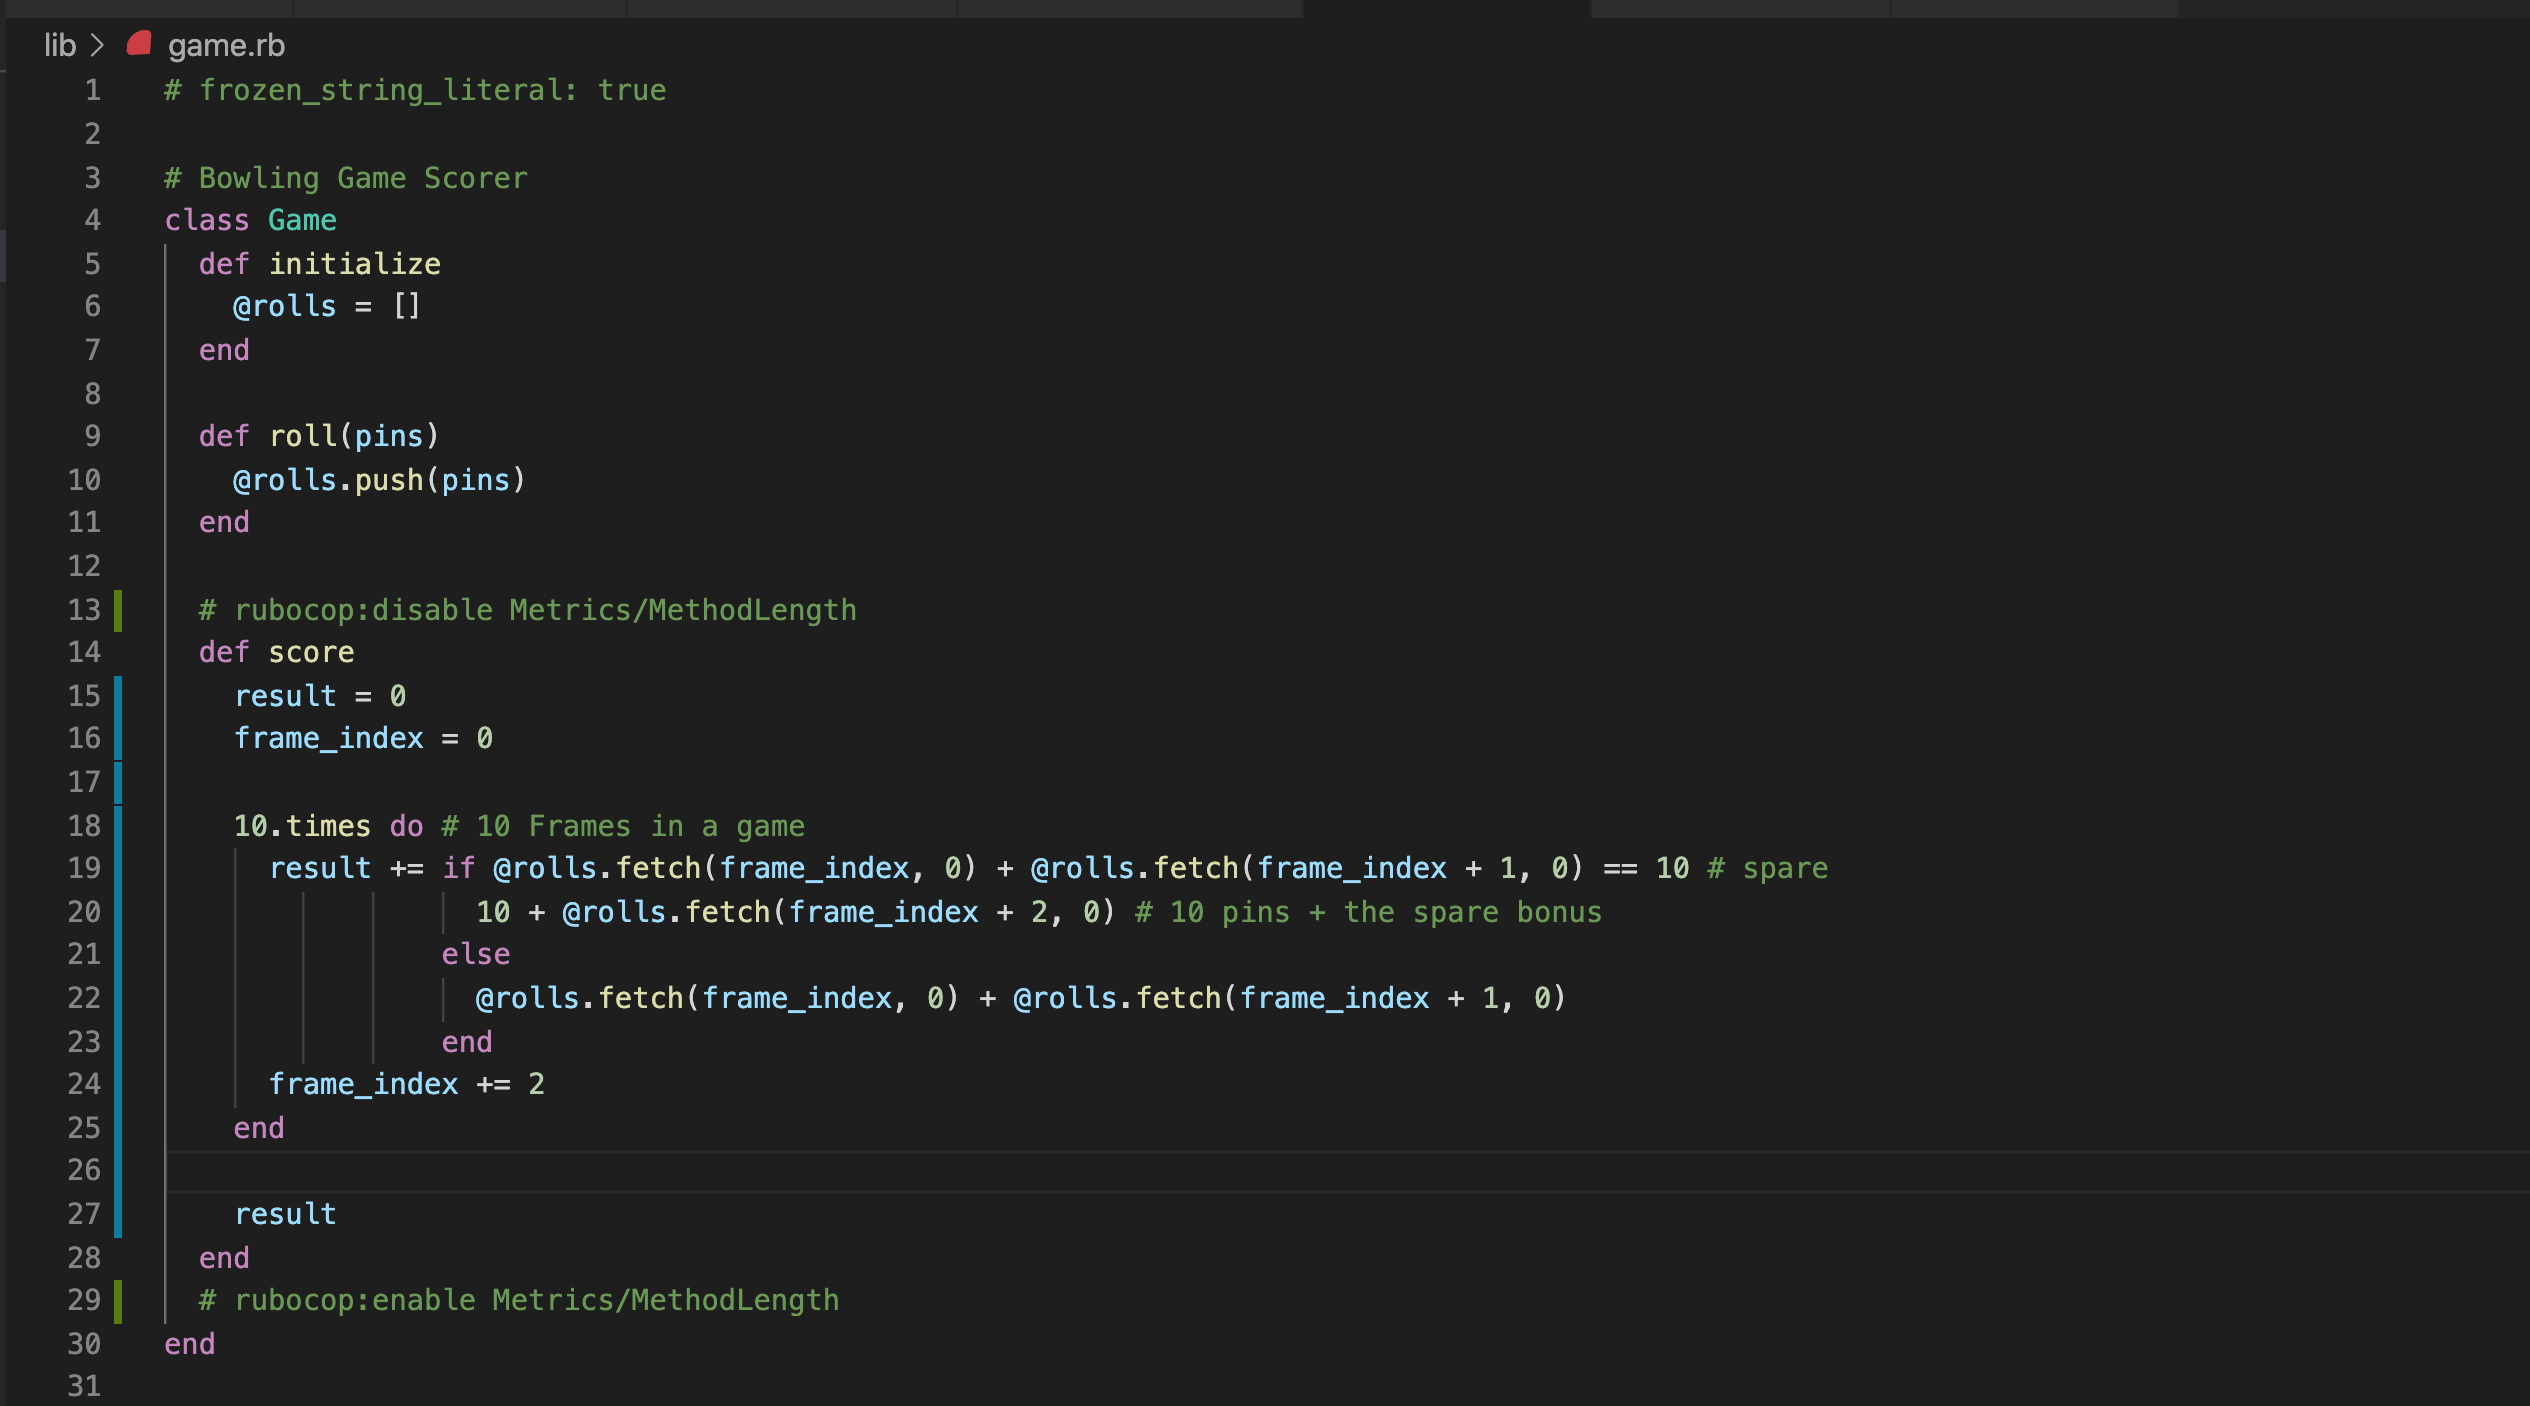Click the @rolls = [] assignment on line 6

click(324, 306)
